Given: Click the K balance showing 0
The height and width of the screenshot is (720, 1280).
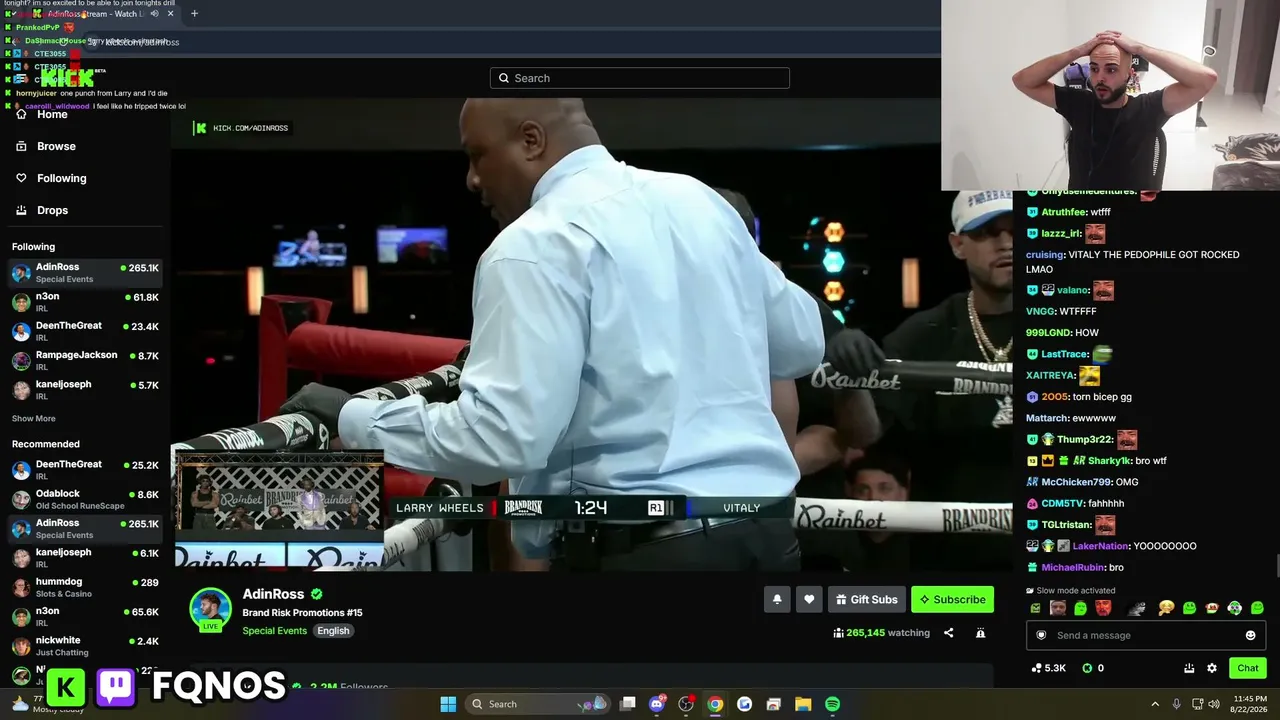Looking at the screenshot, I should tap(1093, 668).
